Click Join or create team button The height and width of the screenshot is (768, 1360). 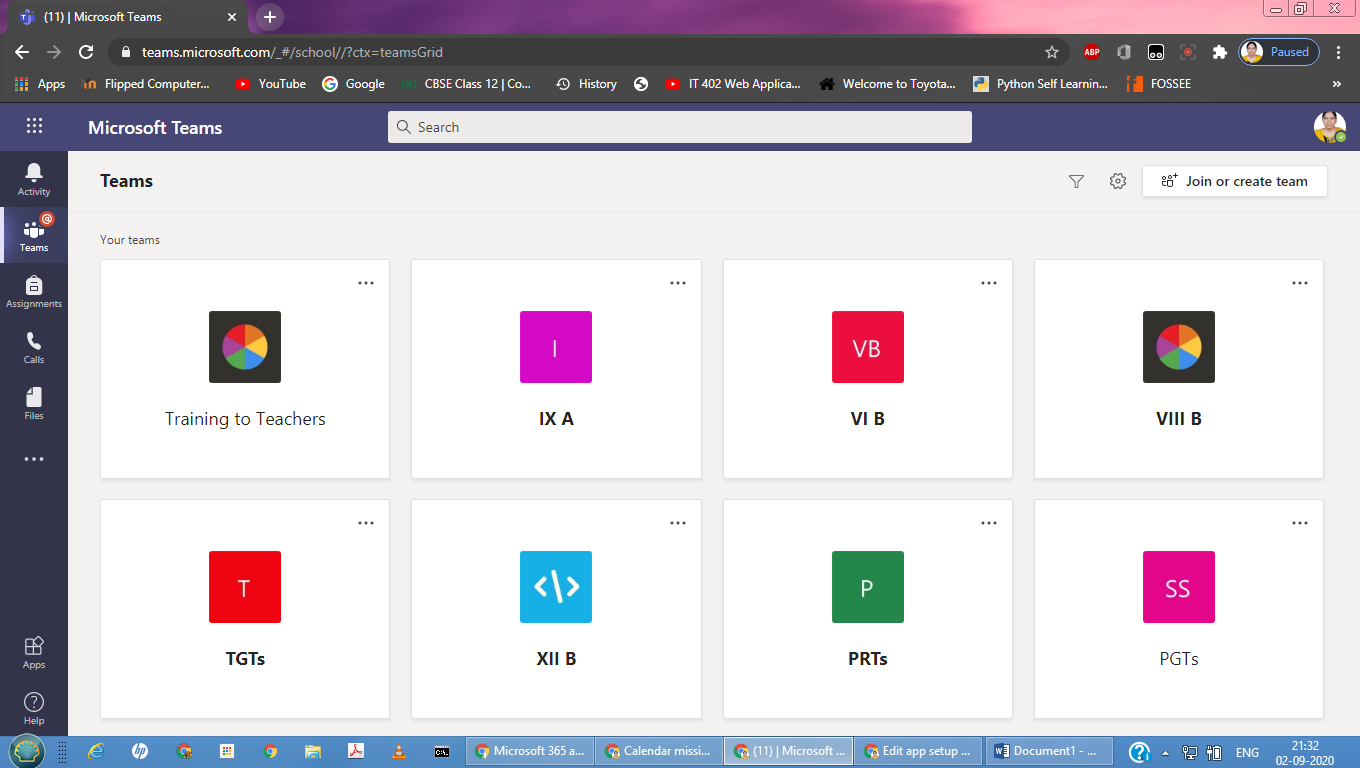[1235, 181]
